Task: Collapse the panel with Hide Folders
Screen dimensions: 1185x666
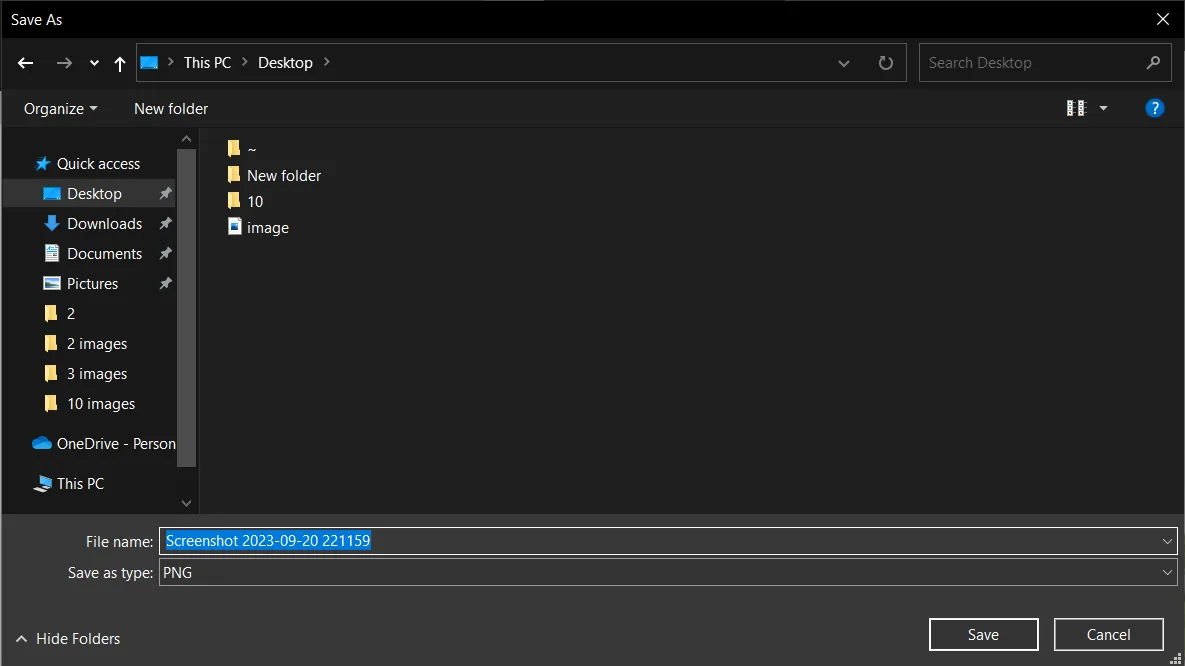Action: 68,639
